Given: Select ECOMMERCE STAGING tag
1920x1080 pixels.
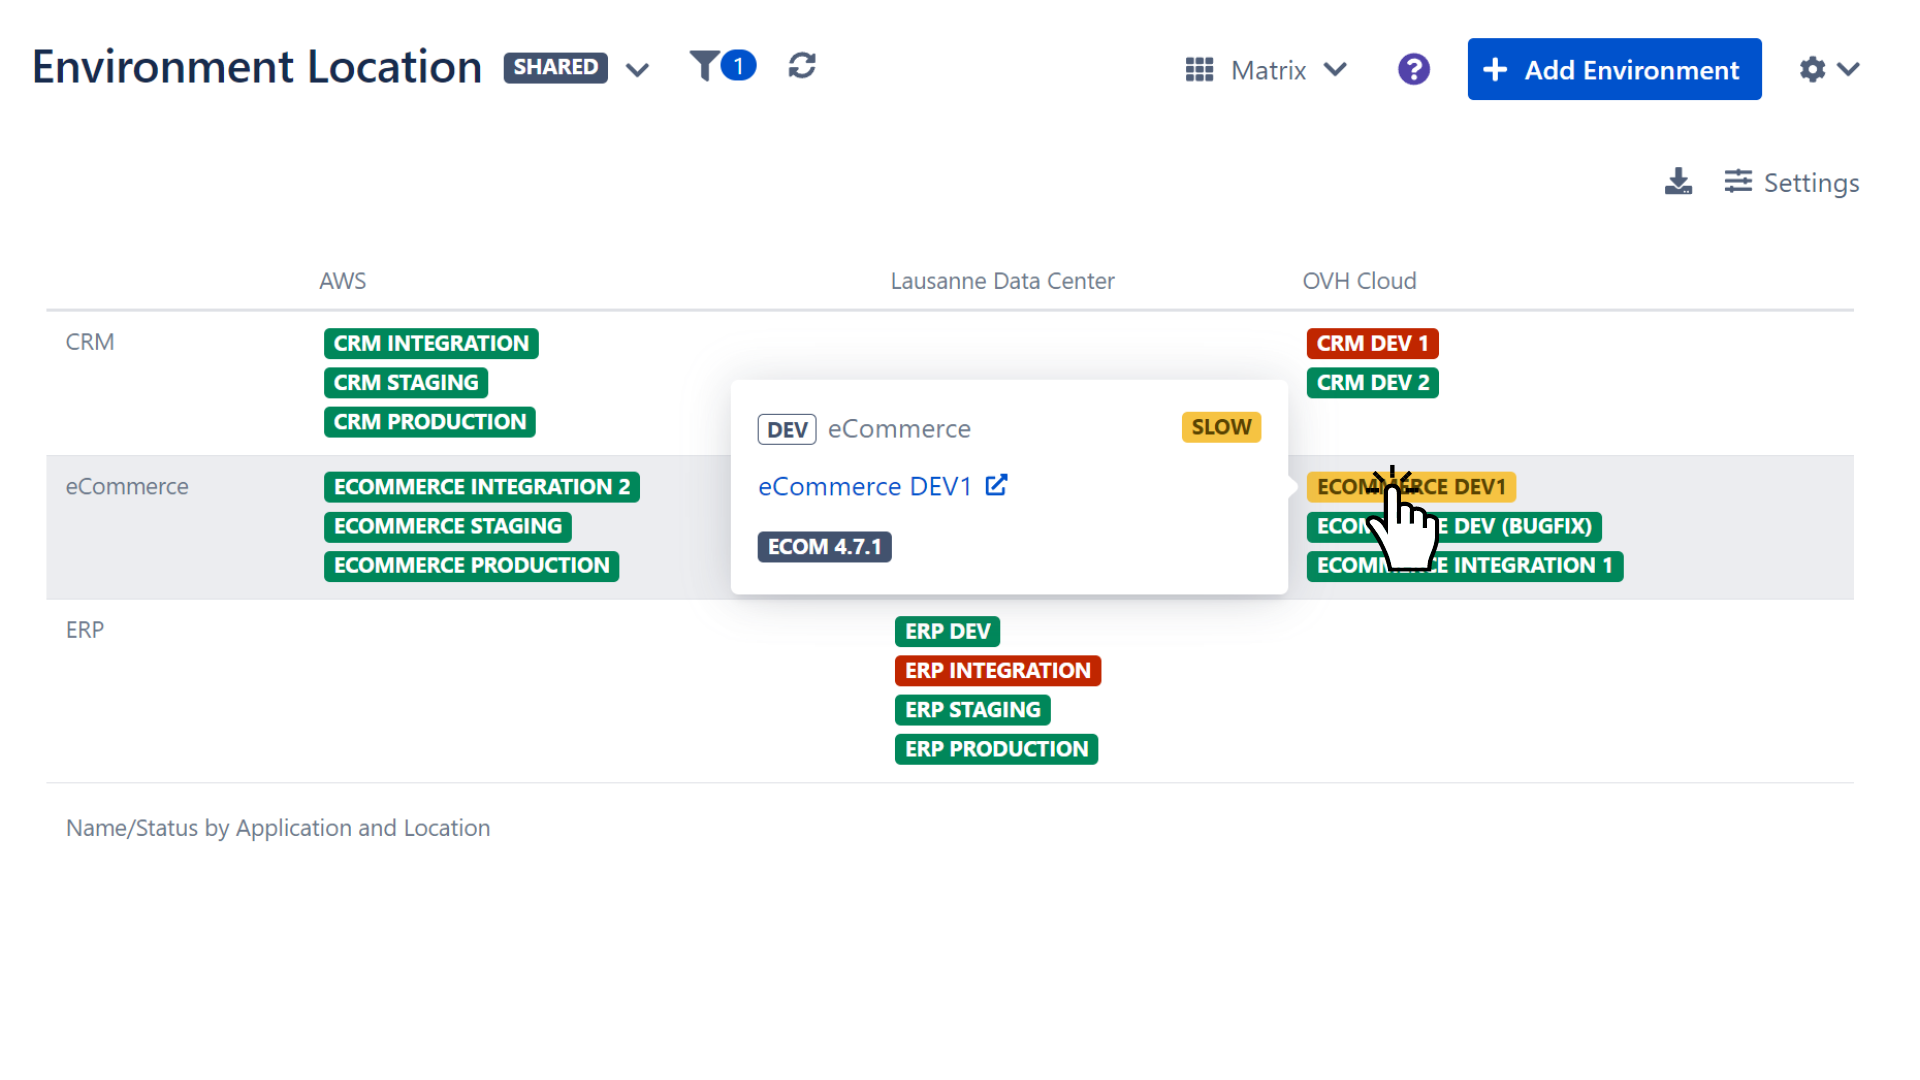Looking at the screenshot, I should click(x=448, y=526).
